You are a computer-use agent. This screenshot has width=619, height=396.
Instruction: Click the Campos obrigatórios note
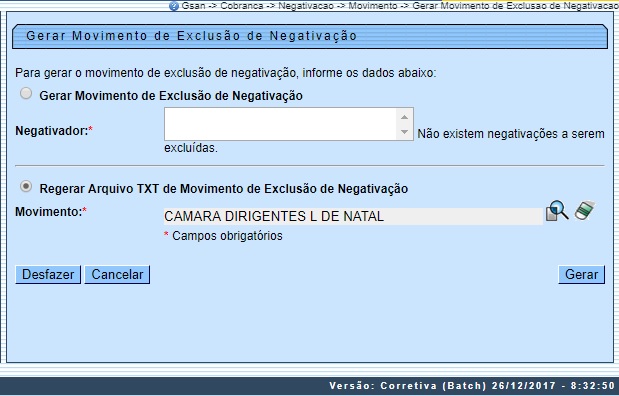(223, 236)
